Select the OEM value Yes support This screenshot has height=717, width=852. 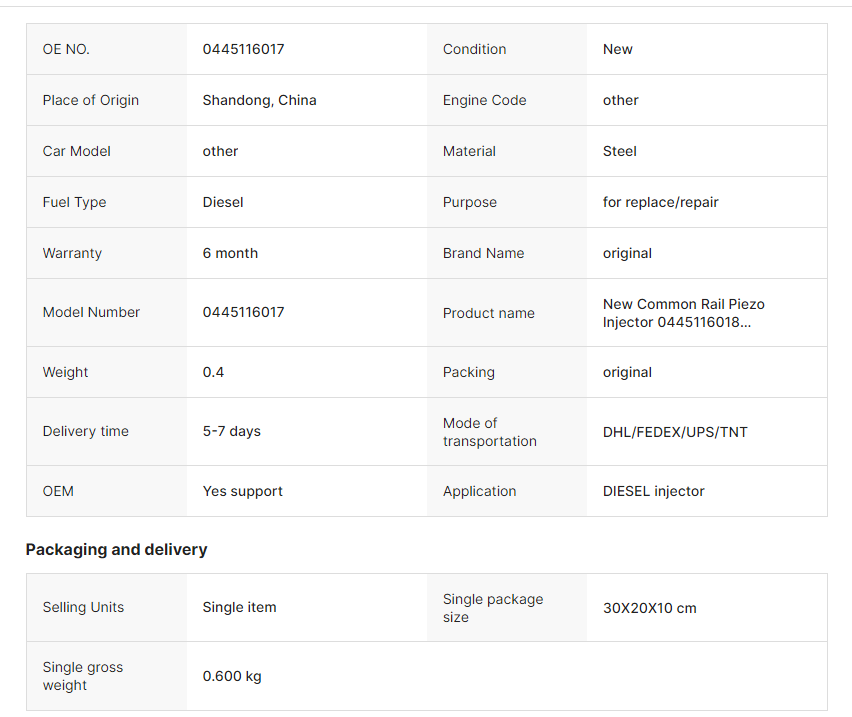(x=242, y=492)
